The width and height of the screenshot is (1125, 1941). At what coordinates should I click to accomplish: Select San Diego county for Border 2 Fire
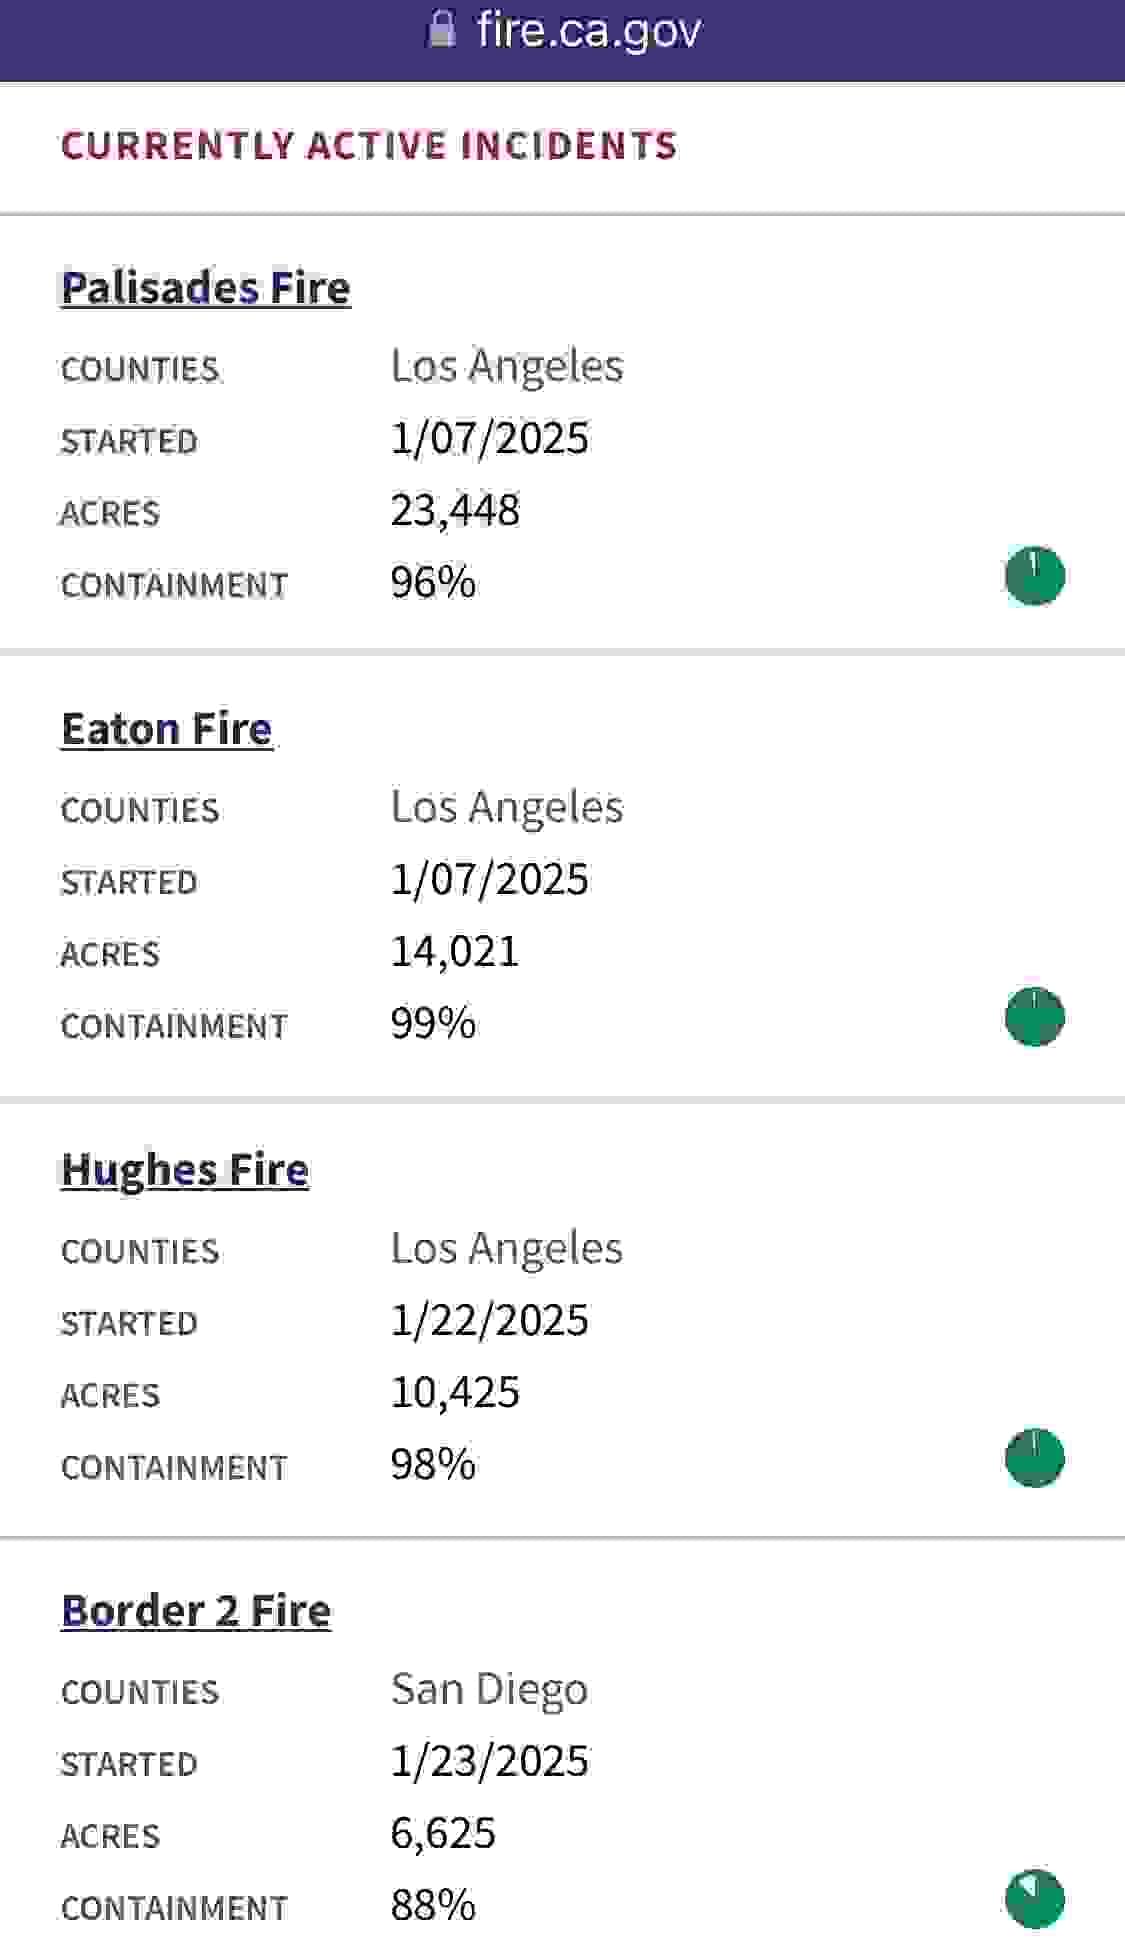pos(489,1690)
